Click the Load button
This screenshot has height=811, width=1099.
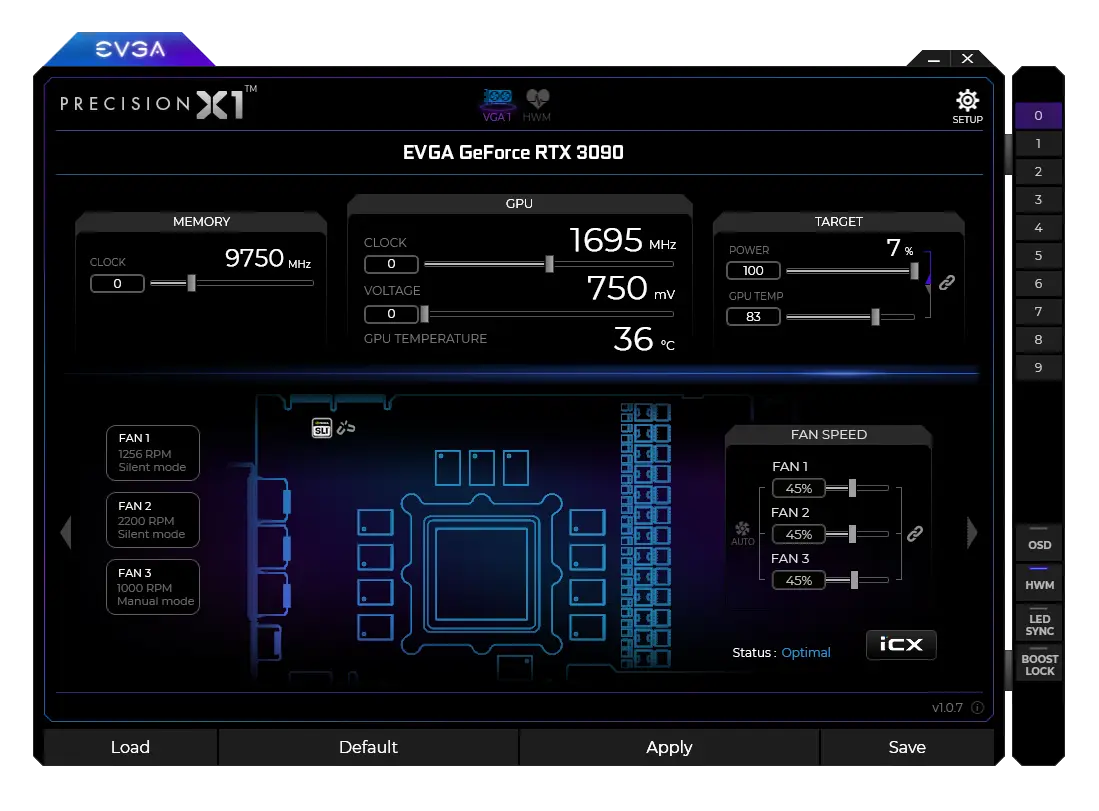[130, 747]
